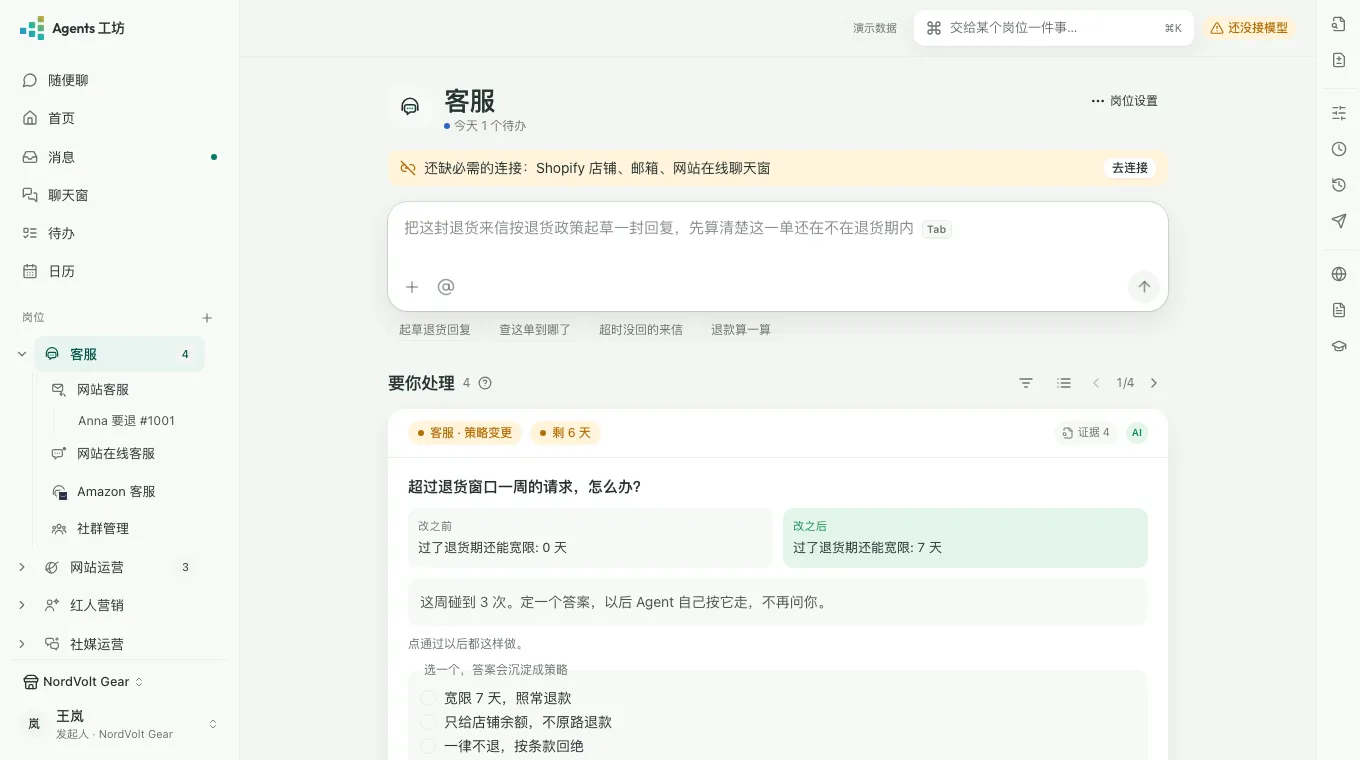Open 消息 inbox
The height and width of the screenshot is (760, 1360).
[x=120, y=157]
